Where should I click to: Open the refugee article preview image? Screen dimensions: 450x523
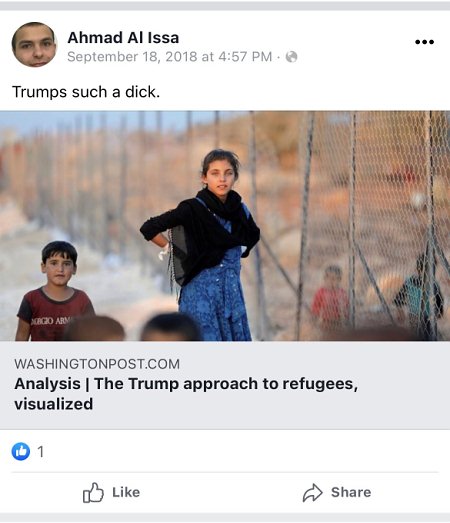click(225, 226)
